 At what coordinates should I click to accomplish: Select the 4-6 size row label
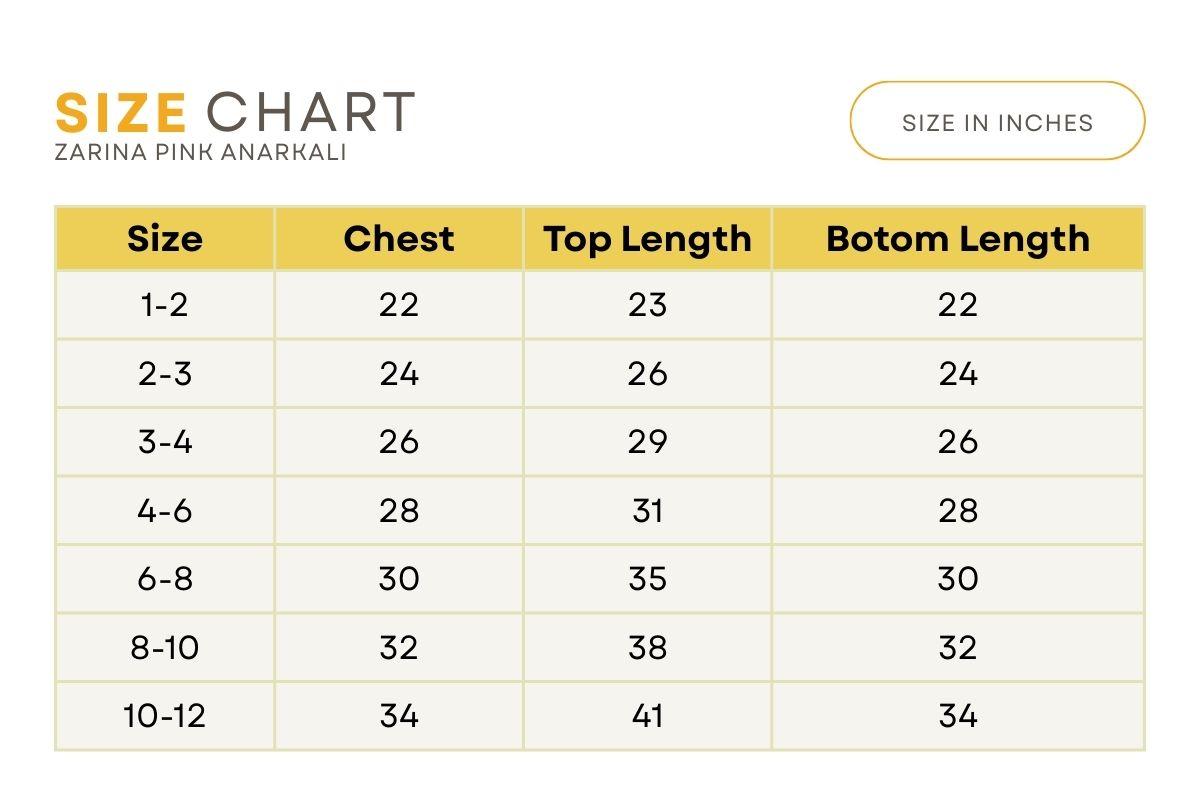(x=165, y=511)
